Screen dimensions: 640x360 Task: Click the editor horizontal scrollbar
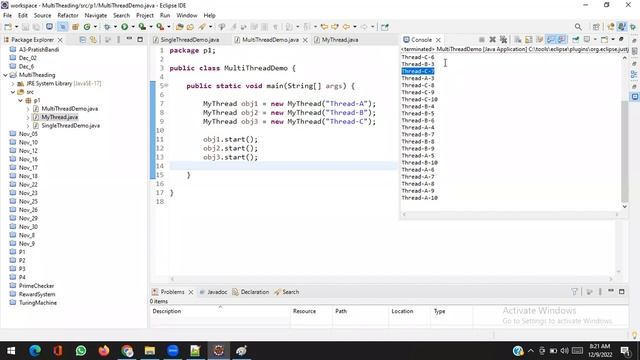click(391, 279)
